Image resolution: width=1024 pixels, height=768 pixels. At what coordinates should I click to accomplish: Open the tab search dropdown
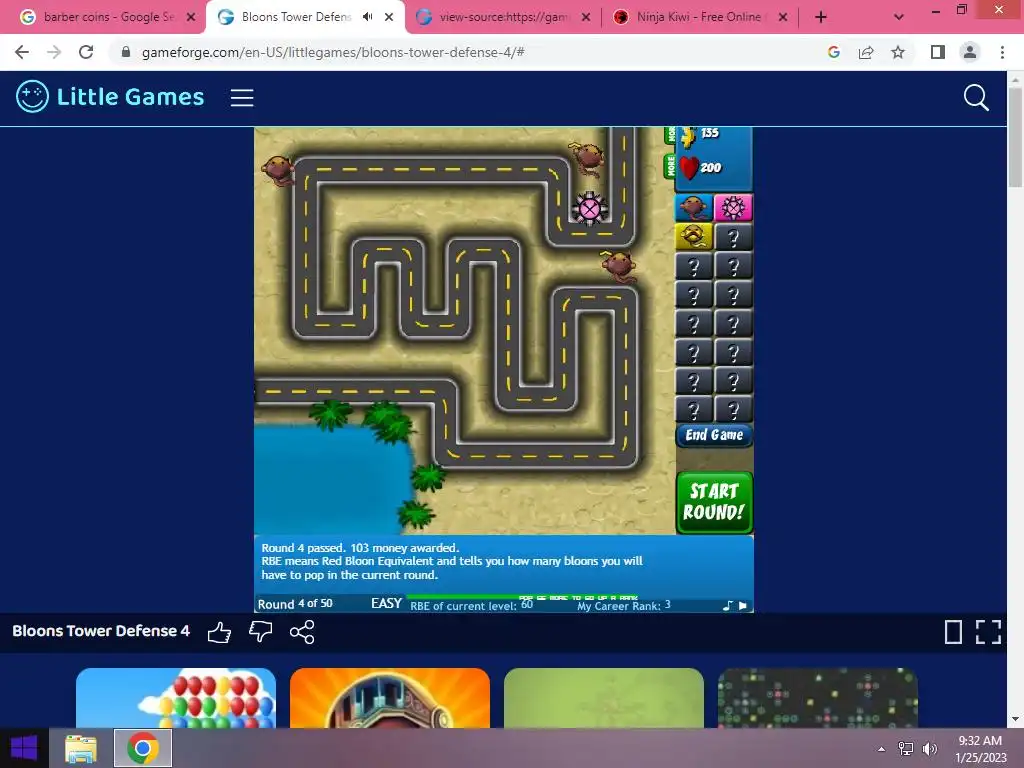(x=899, y=18)
